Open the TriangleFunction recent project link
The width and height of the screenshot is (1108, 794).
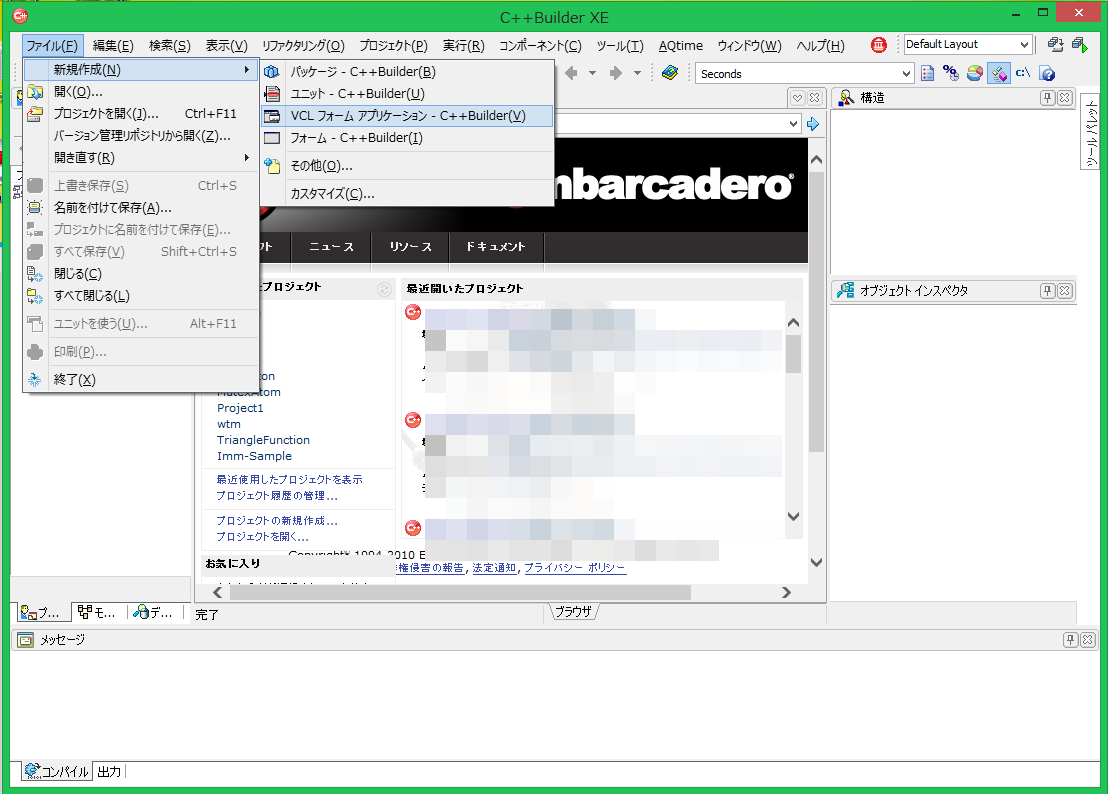[263, 440]
